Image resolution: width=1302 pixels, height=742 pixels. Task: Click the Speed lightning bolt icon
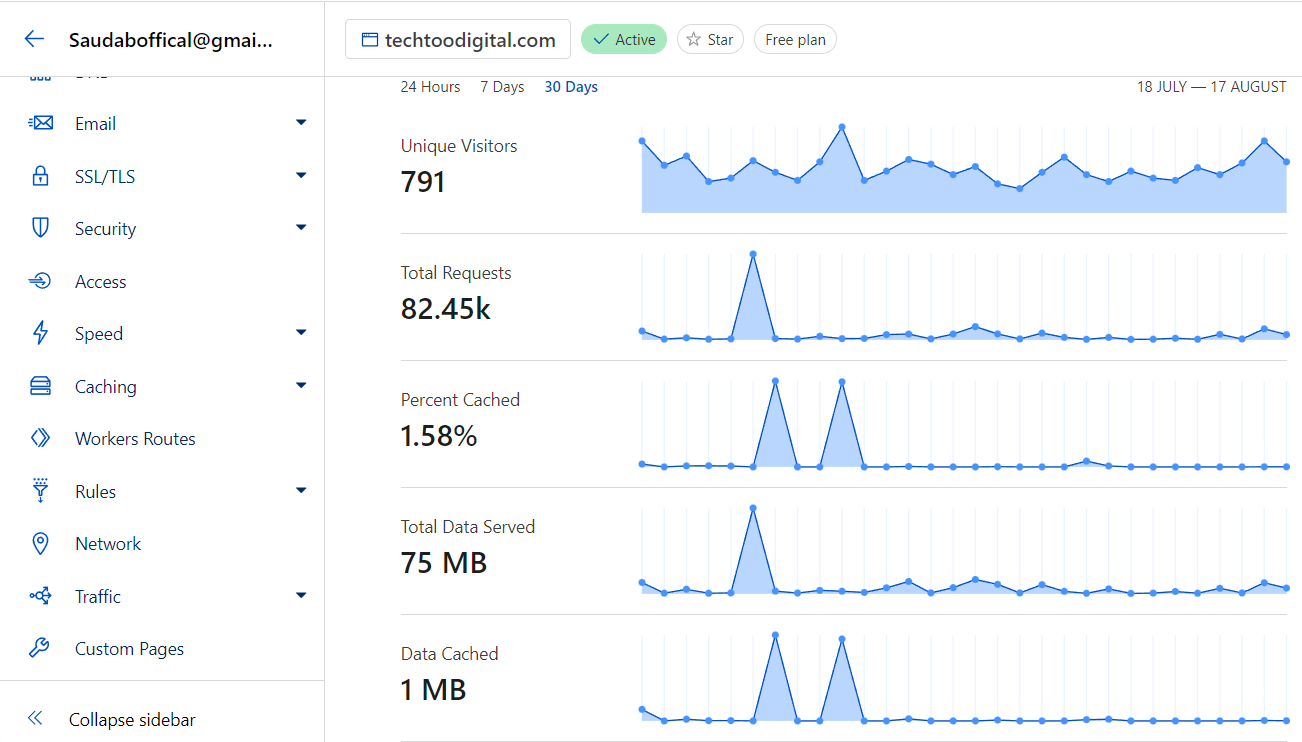point(40,334)
